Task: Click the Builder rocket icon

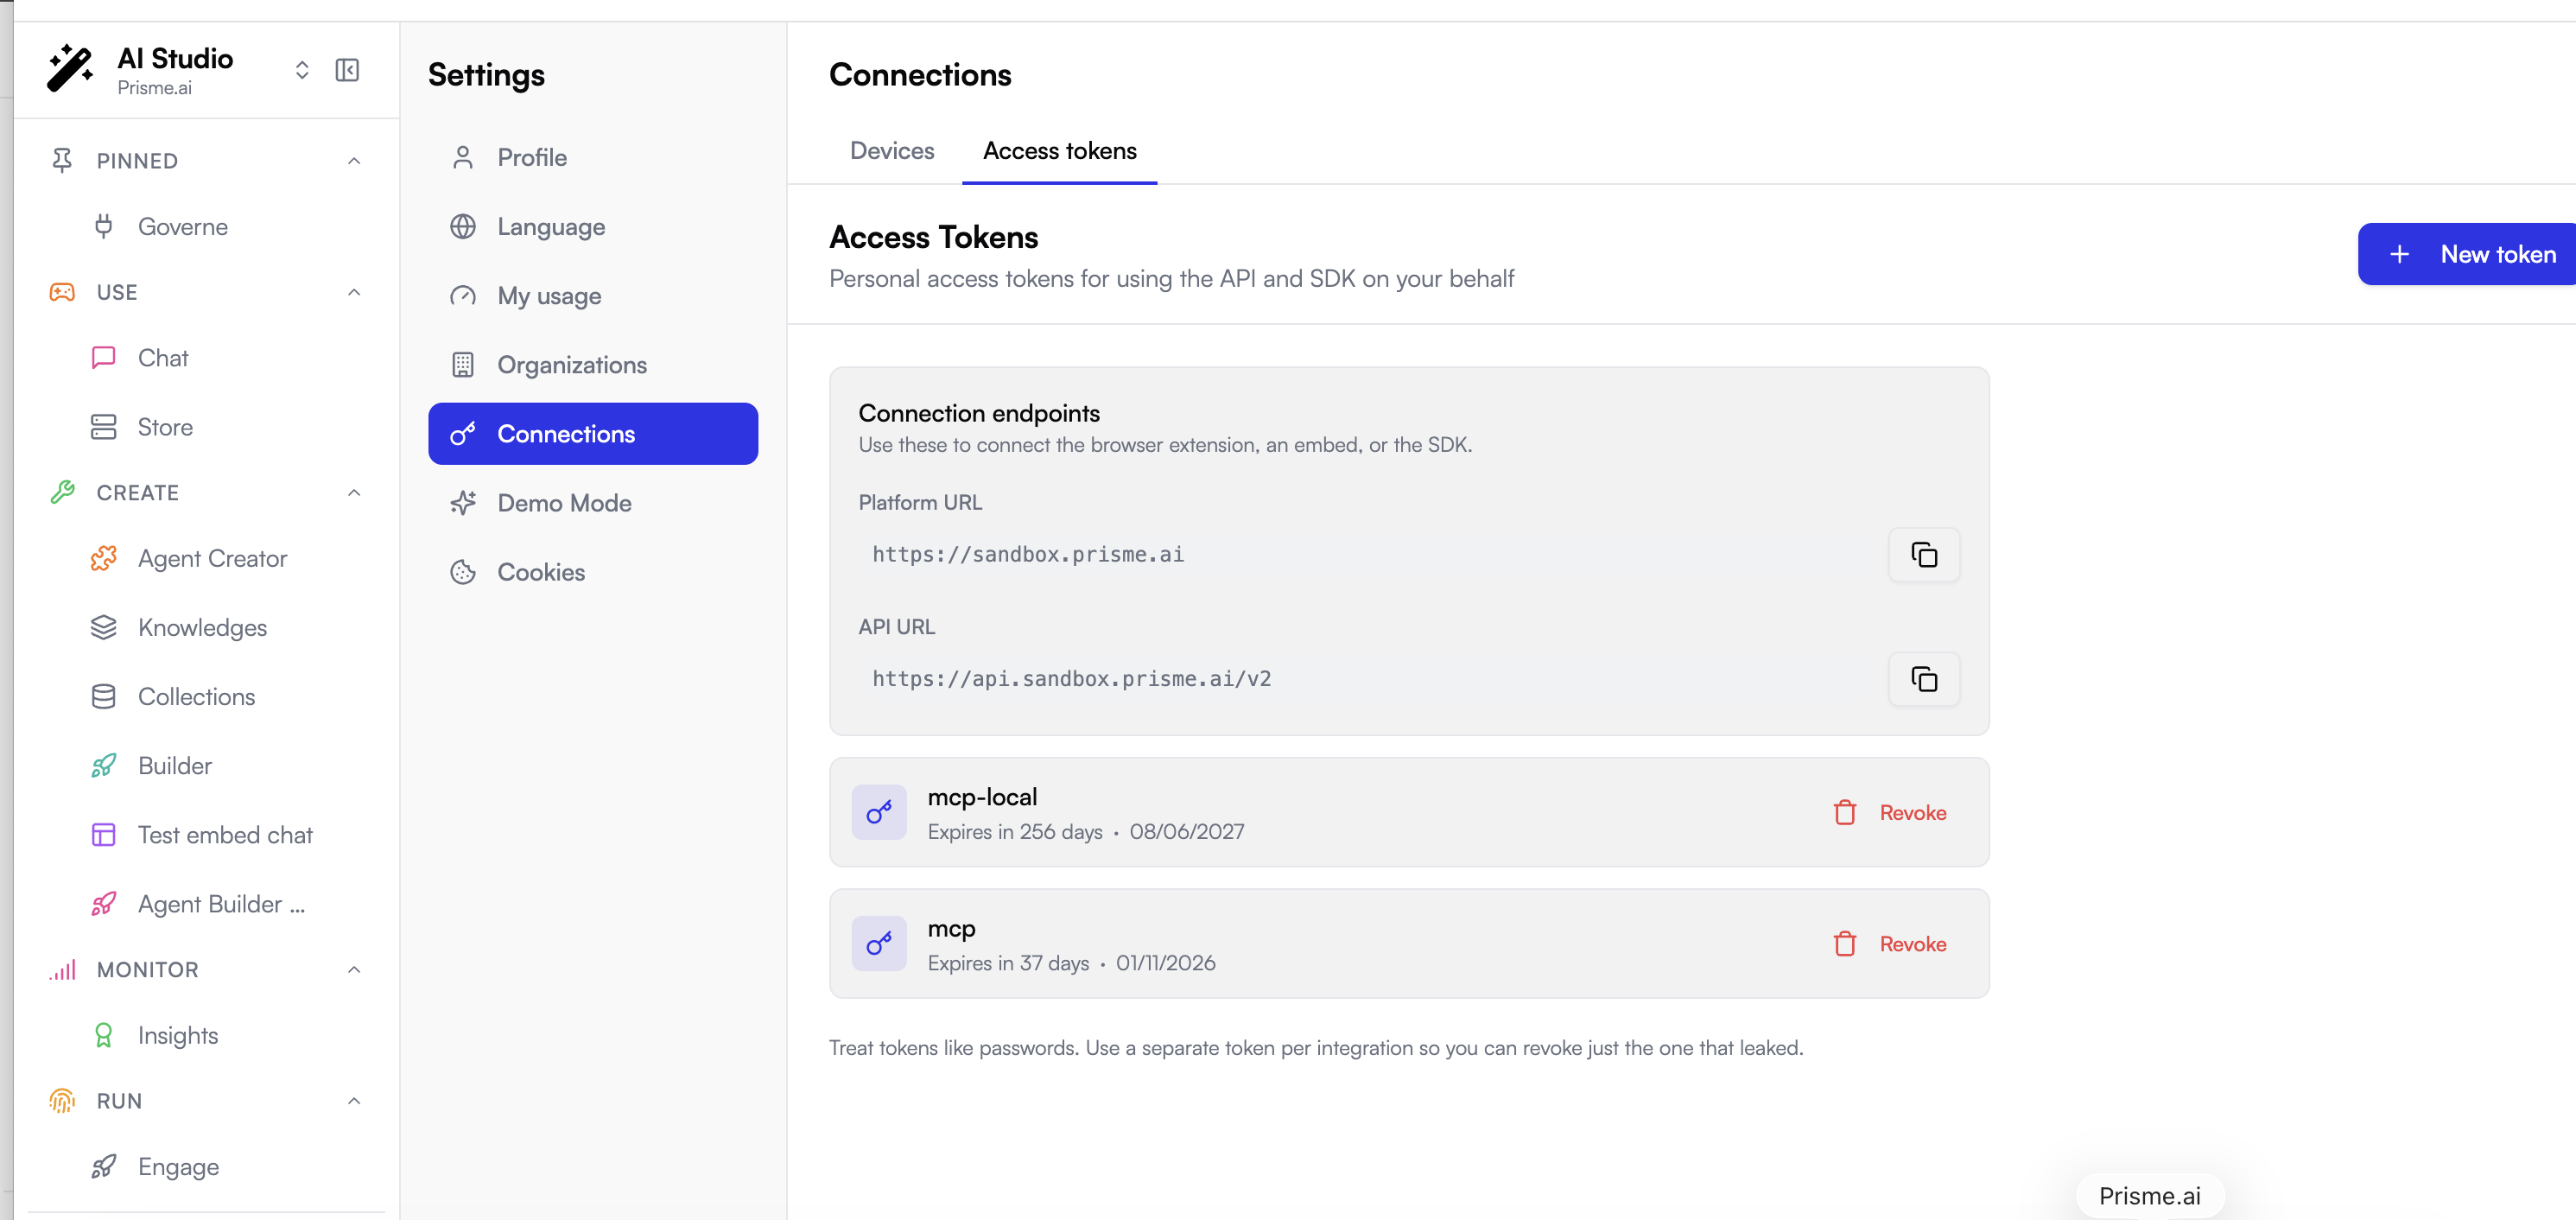Action: click(104, 766)
